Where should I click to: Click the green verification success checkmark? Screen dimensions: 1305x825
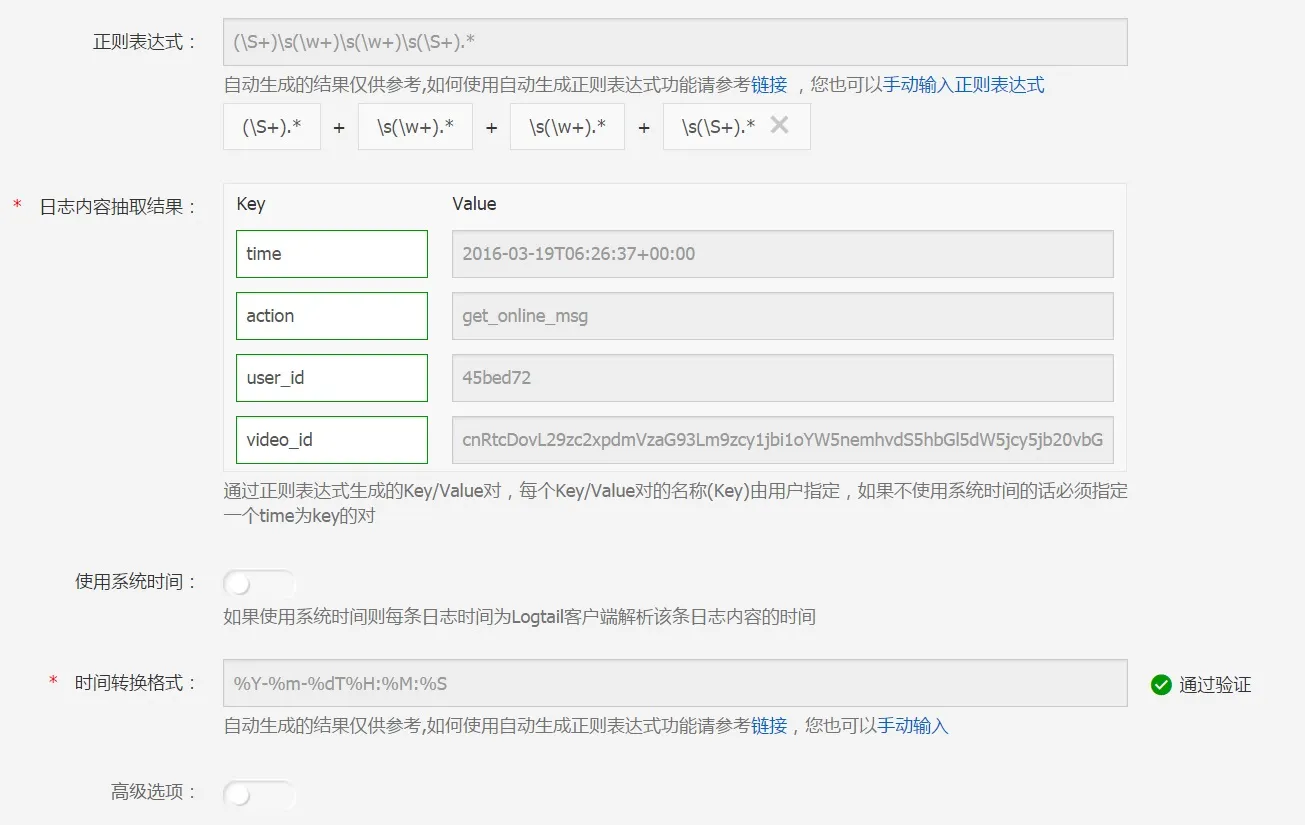(x=1161, y=684)
